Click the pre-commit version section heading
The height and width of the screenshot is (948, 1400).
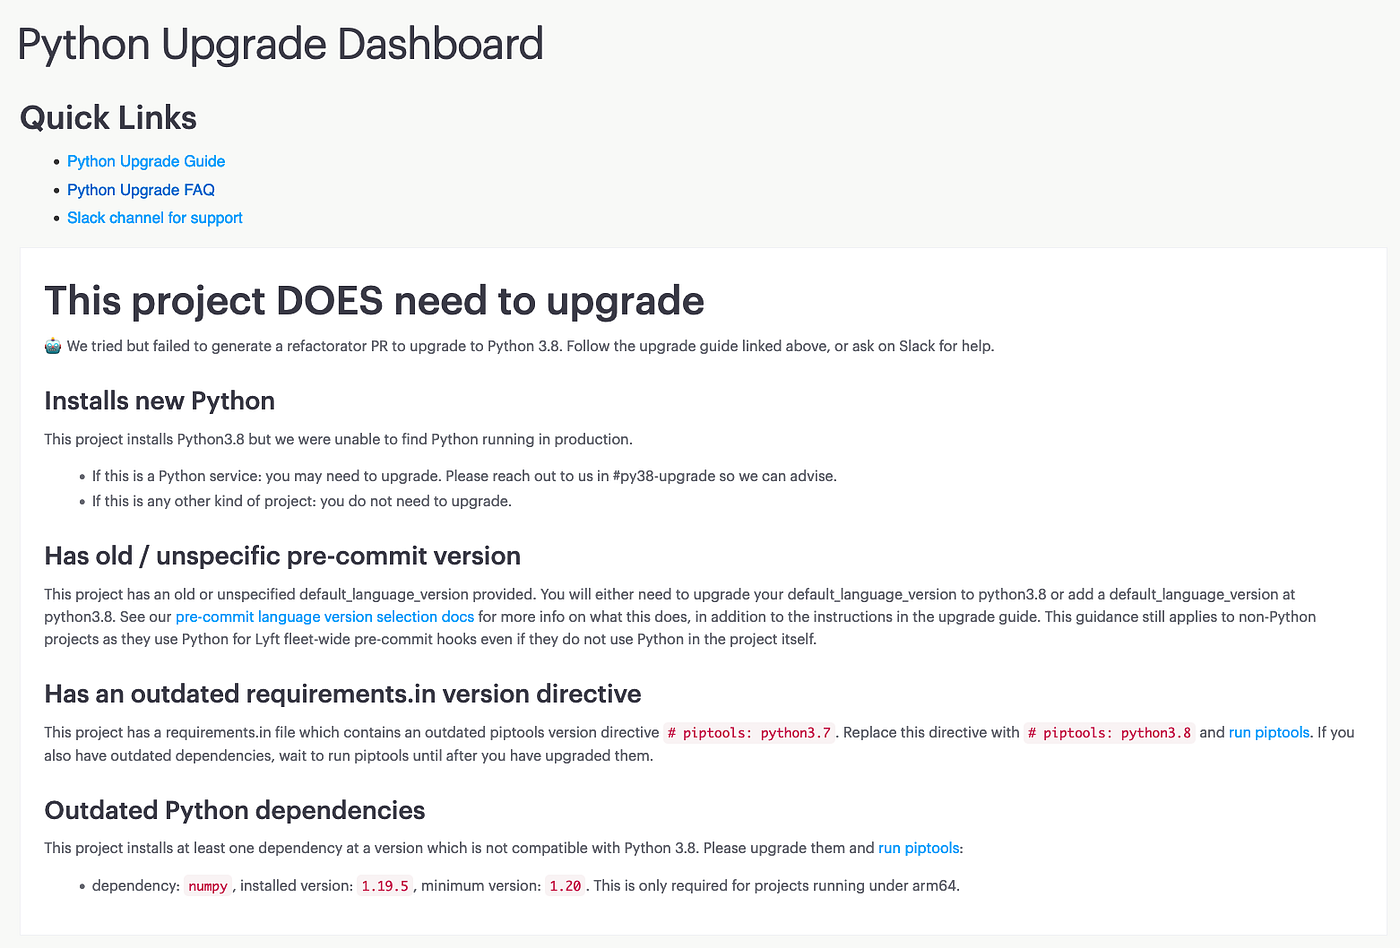(282, 556)
